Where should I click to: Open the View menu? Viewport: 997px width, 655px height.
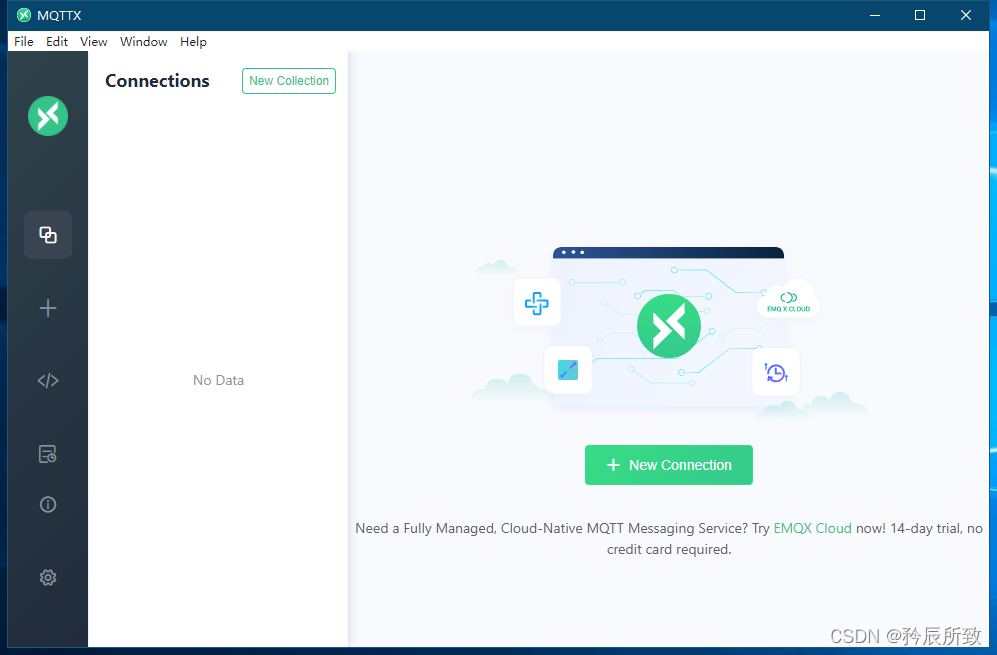(x=93, y=41)
